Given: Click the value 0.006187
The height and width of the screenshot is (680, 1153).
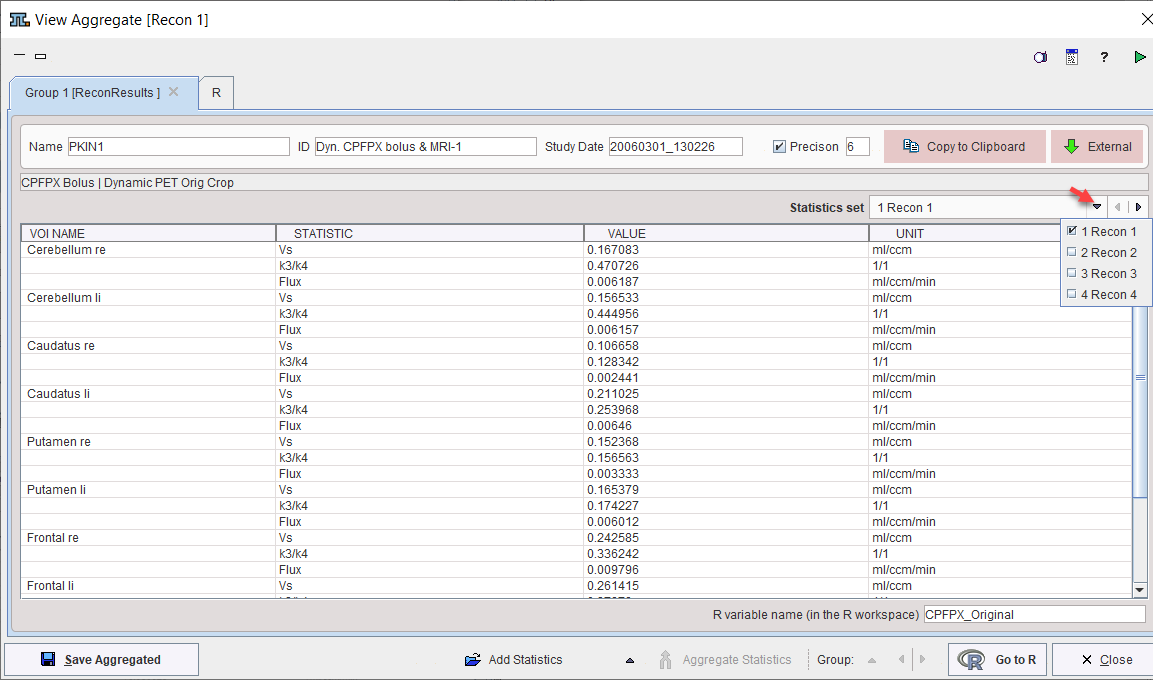Looking at the screenshot, I should [x=613, y=282].
